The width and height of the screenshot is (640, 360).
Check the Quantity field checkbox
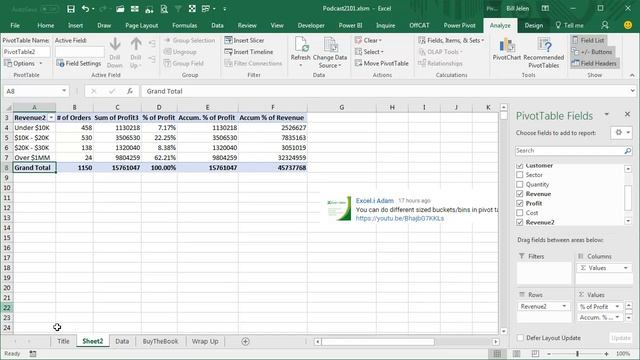[520, 184]
